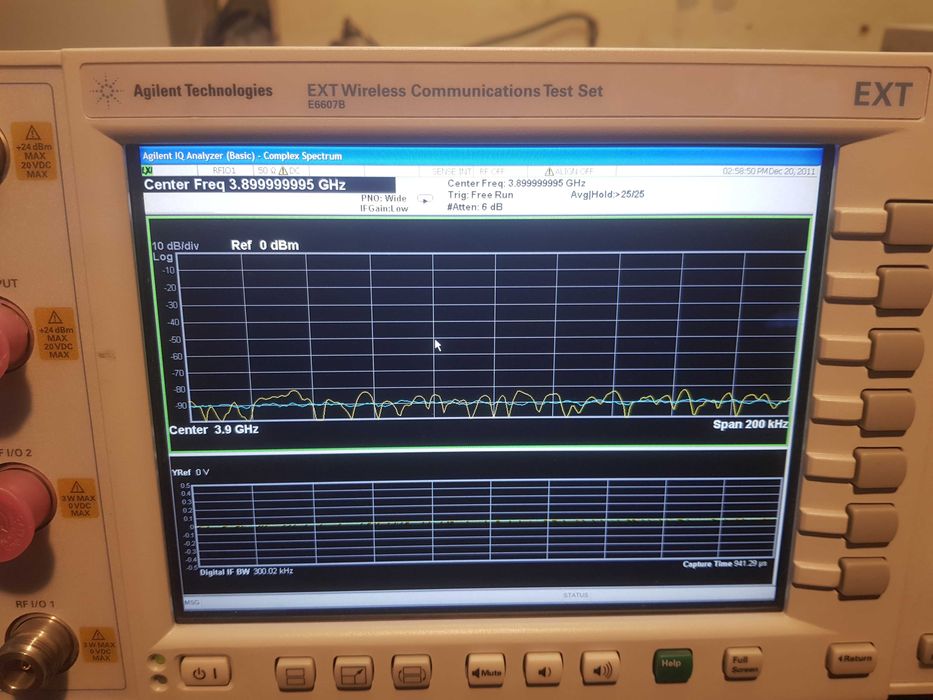933x700 pixels.
Task: Click the DC coupling warning triangle
Action: pyautogui.click(x=283, y=170)
